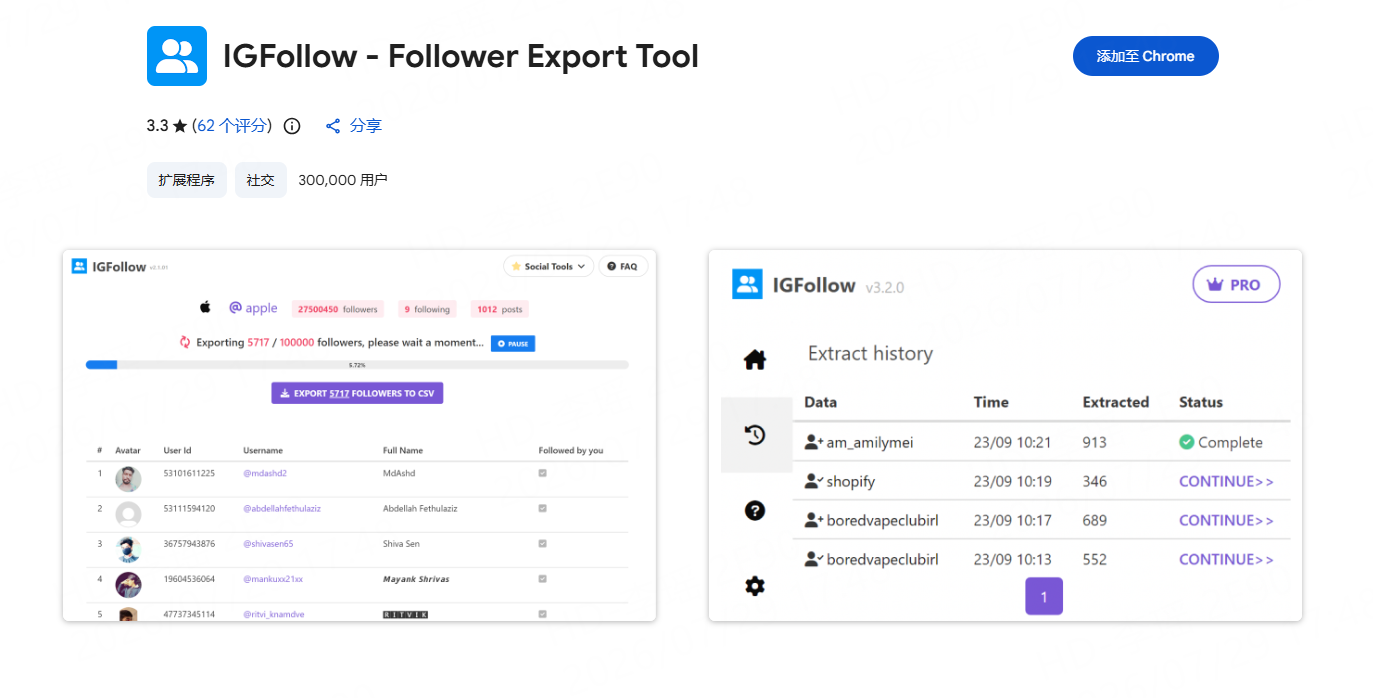Click the 300,000 用户 text
Viewport: 1373px width, 698px height.
tap(343, 180)
